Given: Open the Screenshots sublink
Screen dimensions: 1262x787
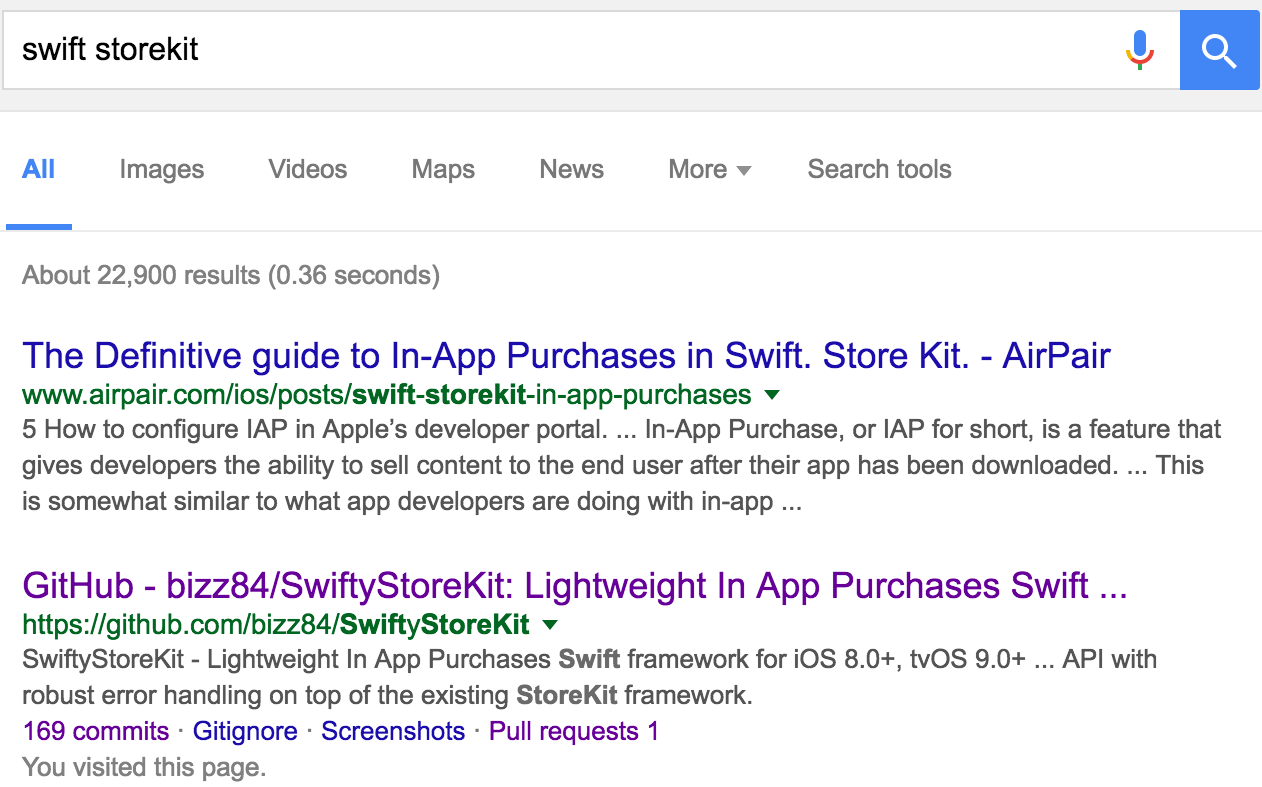Looking at the screenshot, I should (392, 731).
